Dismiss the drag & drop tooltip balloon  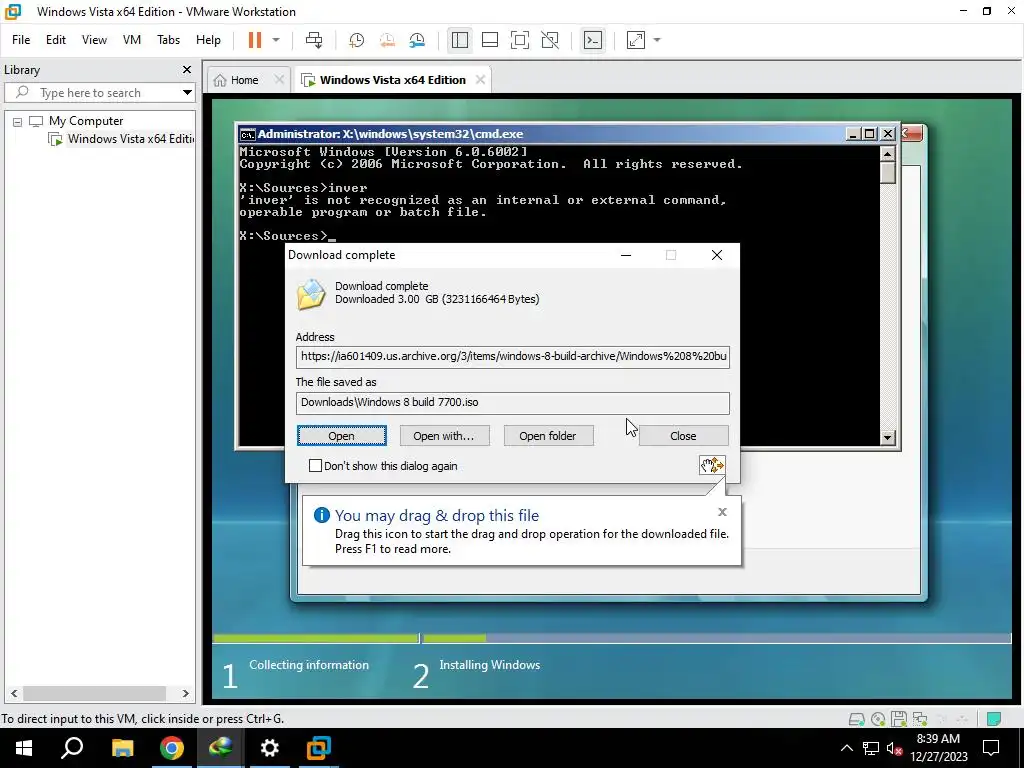click(x=722, y=512)
